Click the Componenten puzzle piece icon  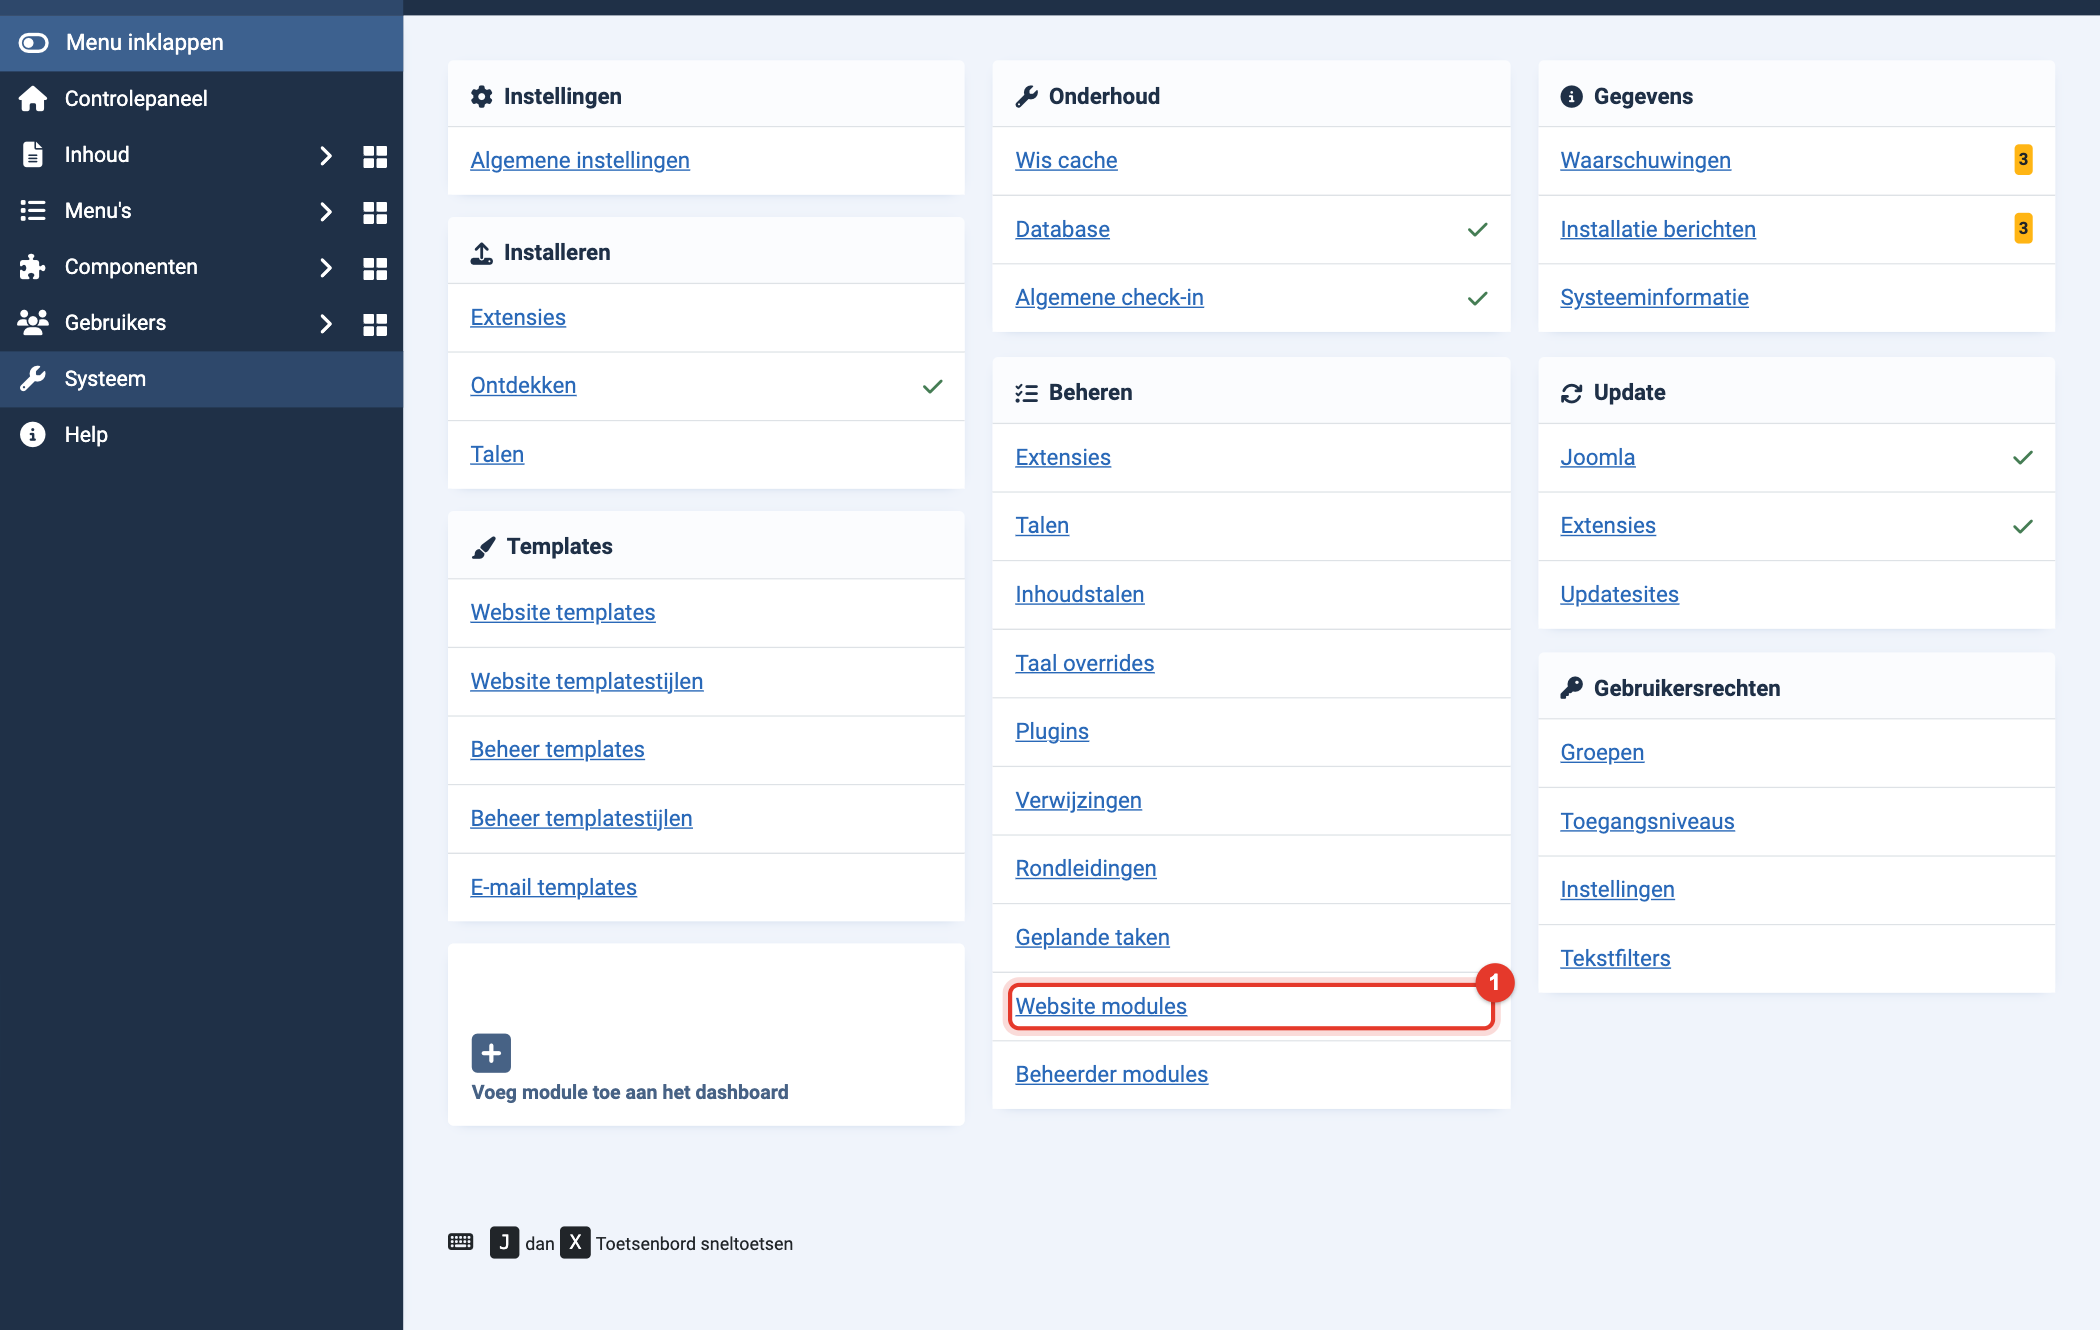pyautogui.click(x=33, y=266)
